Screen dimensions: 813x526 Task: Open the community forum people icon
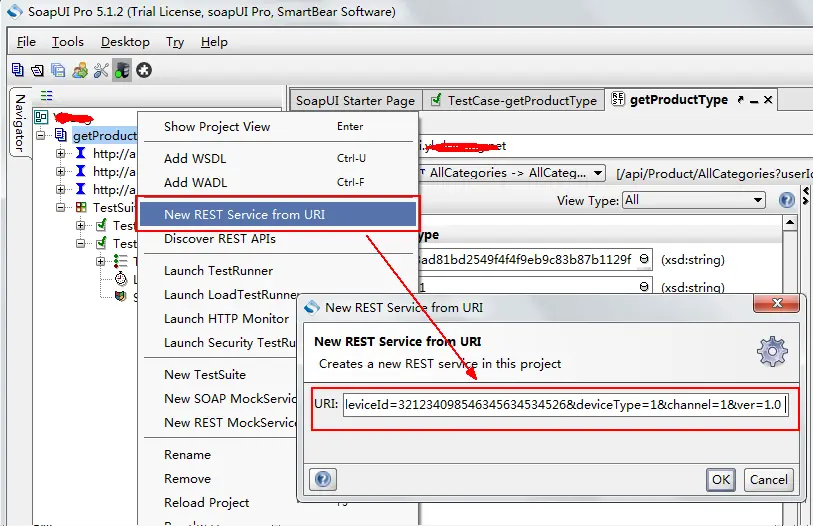pyautogui.click(x=80, y=70)
